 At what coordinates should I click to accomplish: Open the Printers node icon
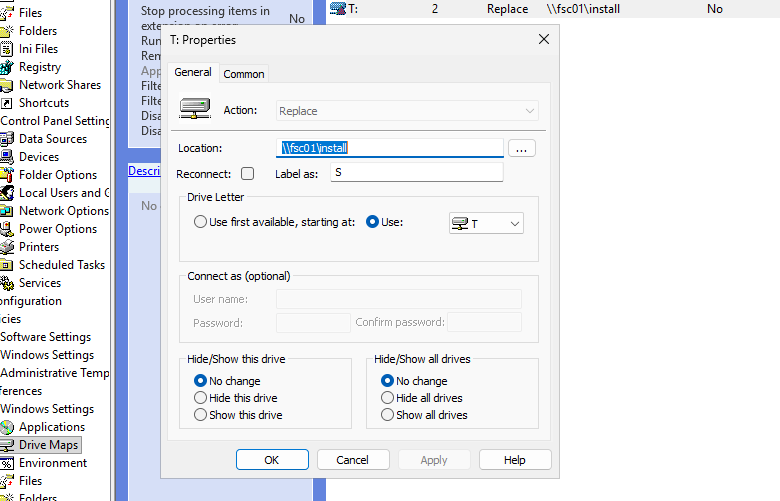(x=7, y=247)
